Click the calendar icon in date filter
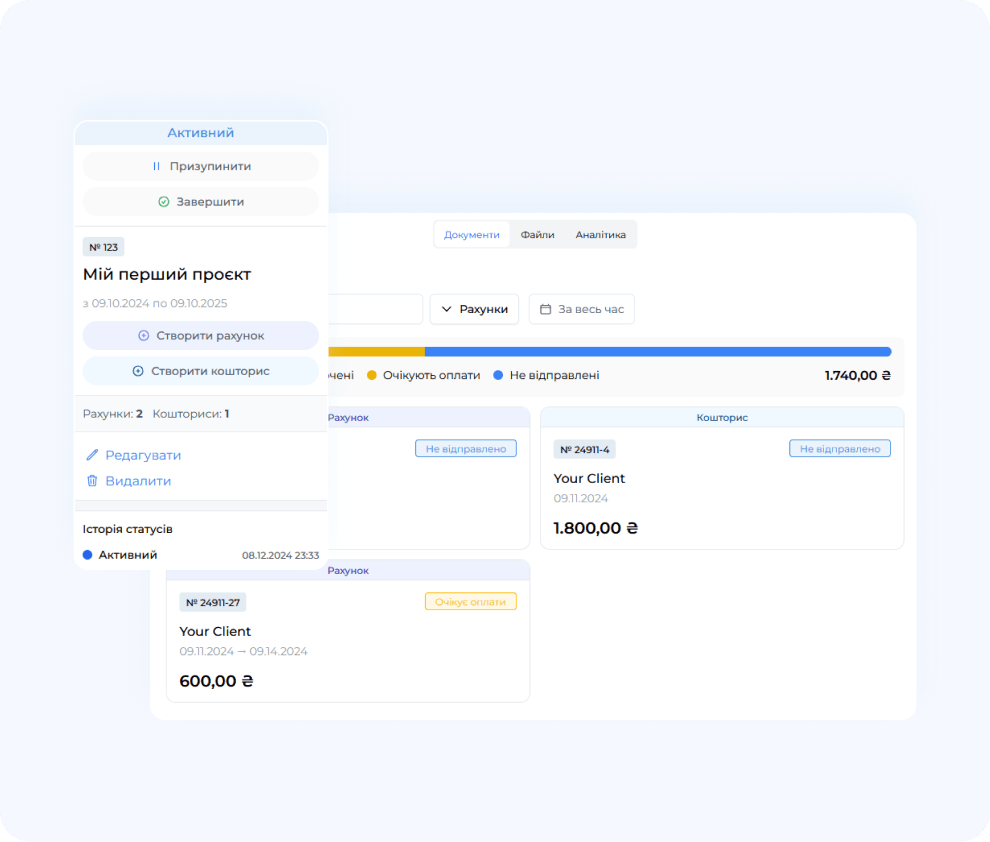Image resolution: width=990 pixels, height=842 pixels. [546, 310]
